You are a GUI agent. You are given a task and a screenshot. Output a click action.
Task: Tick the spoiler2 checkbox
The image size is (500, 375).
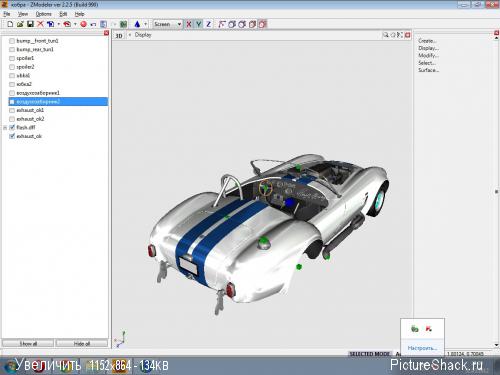[12, 67]
